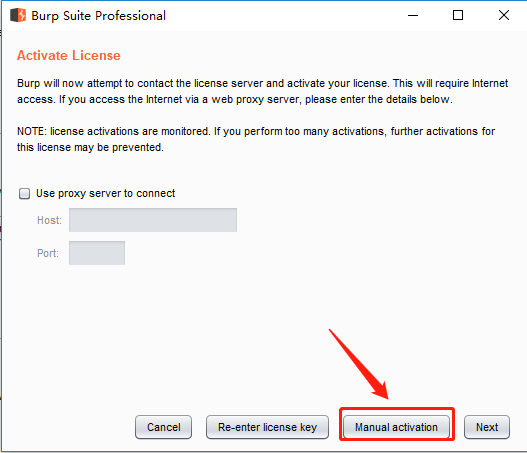Screen dimensions: 527x453
Task: Enable the Use proxy server checkbox
Action: coord(24,194)
